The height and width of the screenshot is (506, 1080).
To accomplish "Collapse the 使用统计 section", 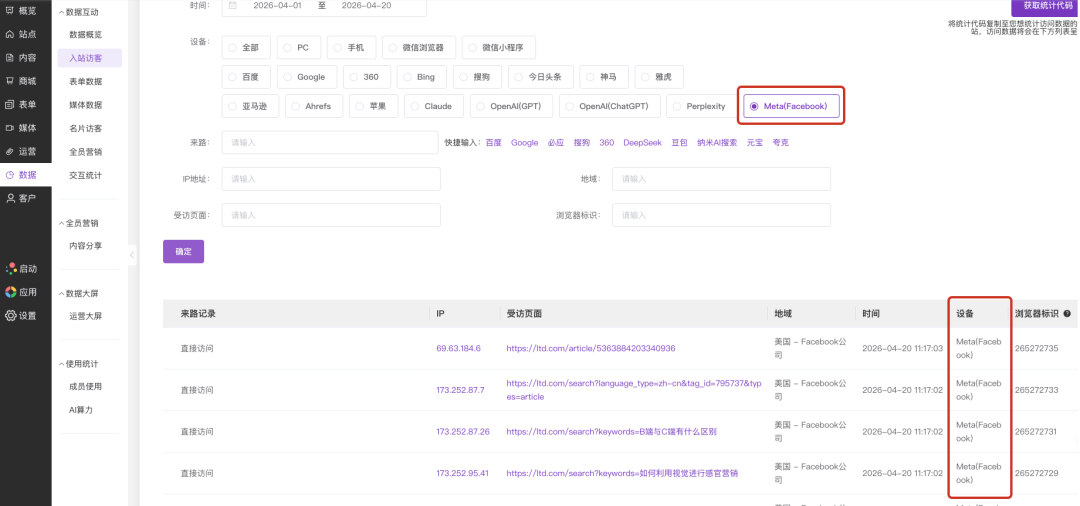I will (59, 364).
